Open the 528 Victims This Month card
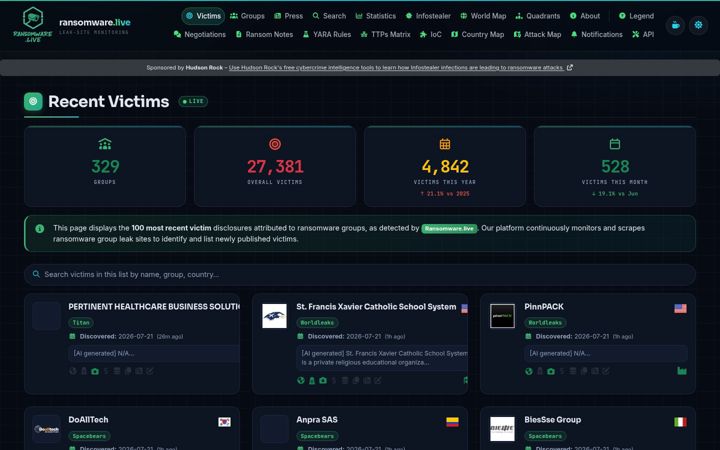 pos(614,166)
